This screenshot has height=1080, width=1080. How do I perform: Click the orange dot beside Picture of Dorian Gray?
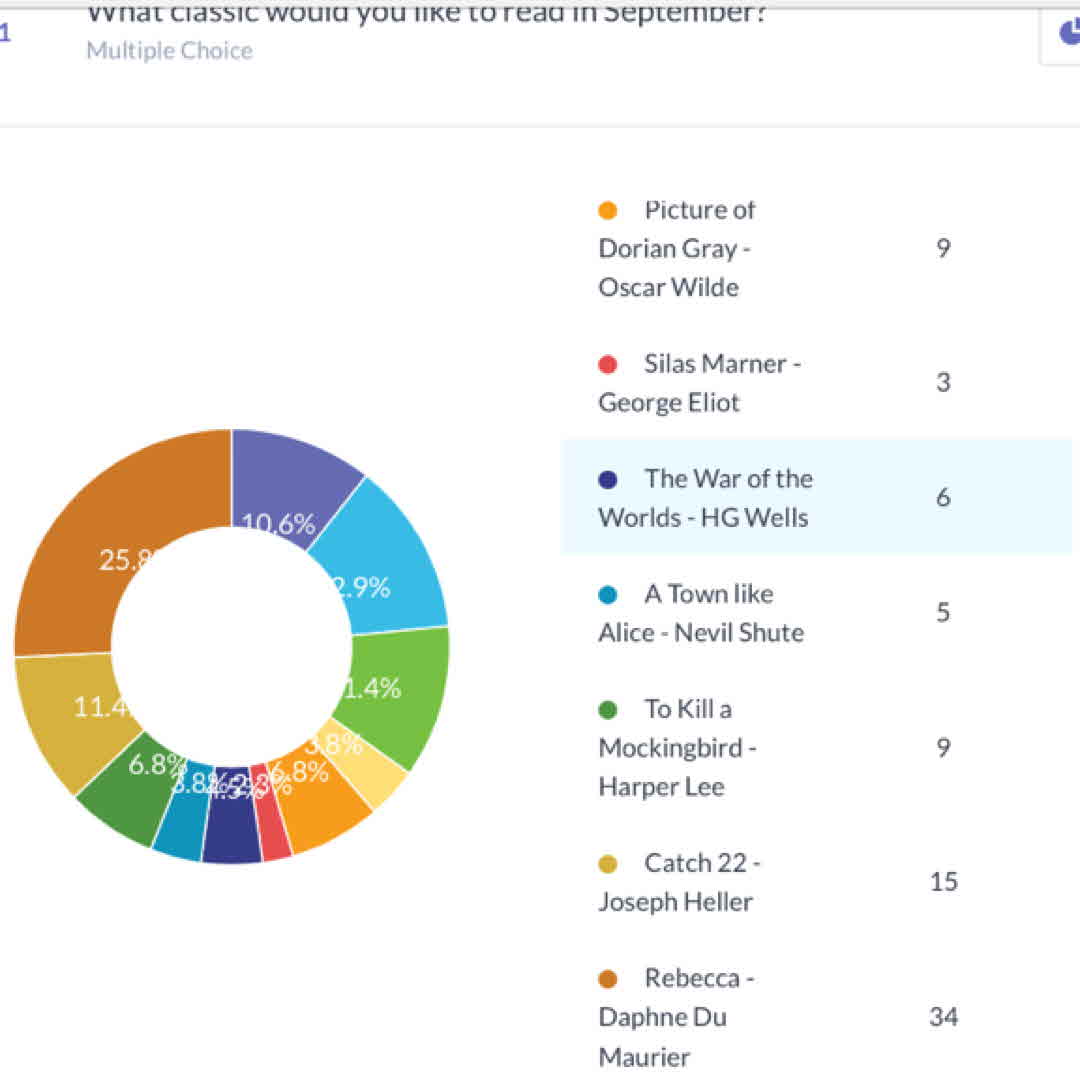pyautogui.click(x=607, y=211)
